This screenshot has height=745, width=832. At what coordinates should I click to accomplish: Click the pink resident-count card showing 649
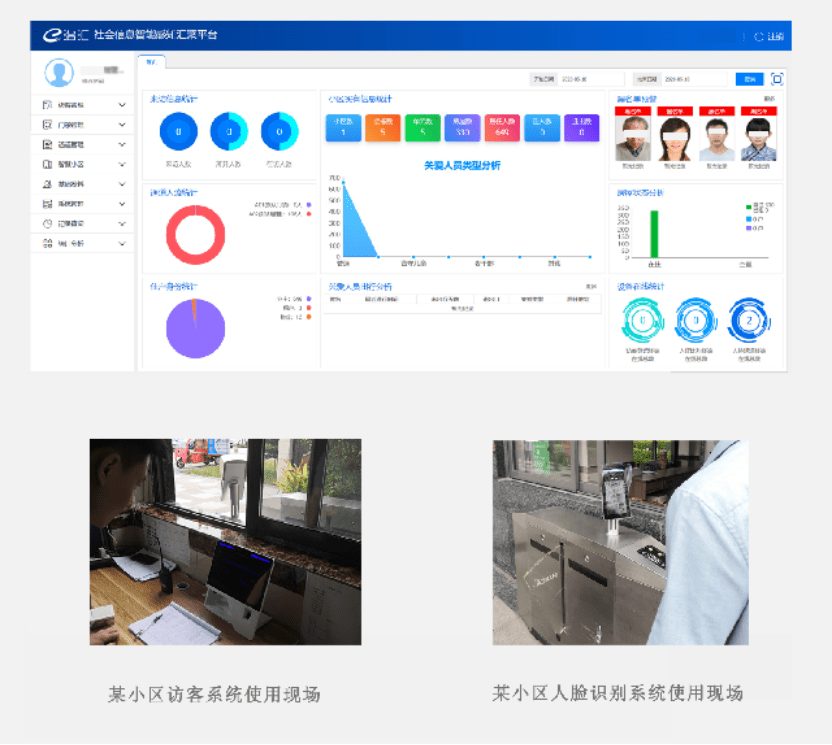502,127
